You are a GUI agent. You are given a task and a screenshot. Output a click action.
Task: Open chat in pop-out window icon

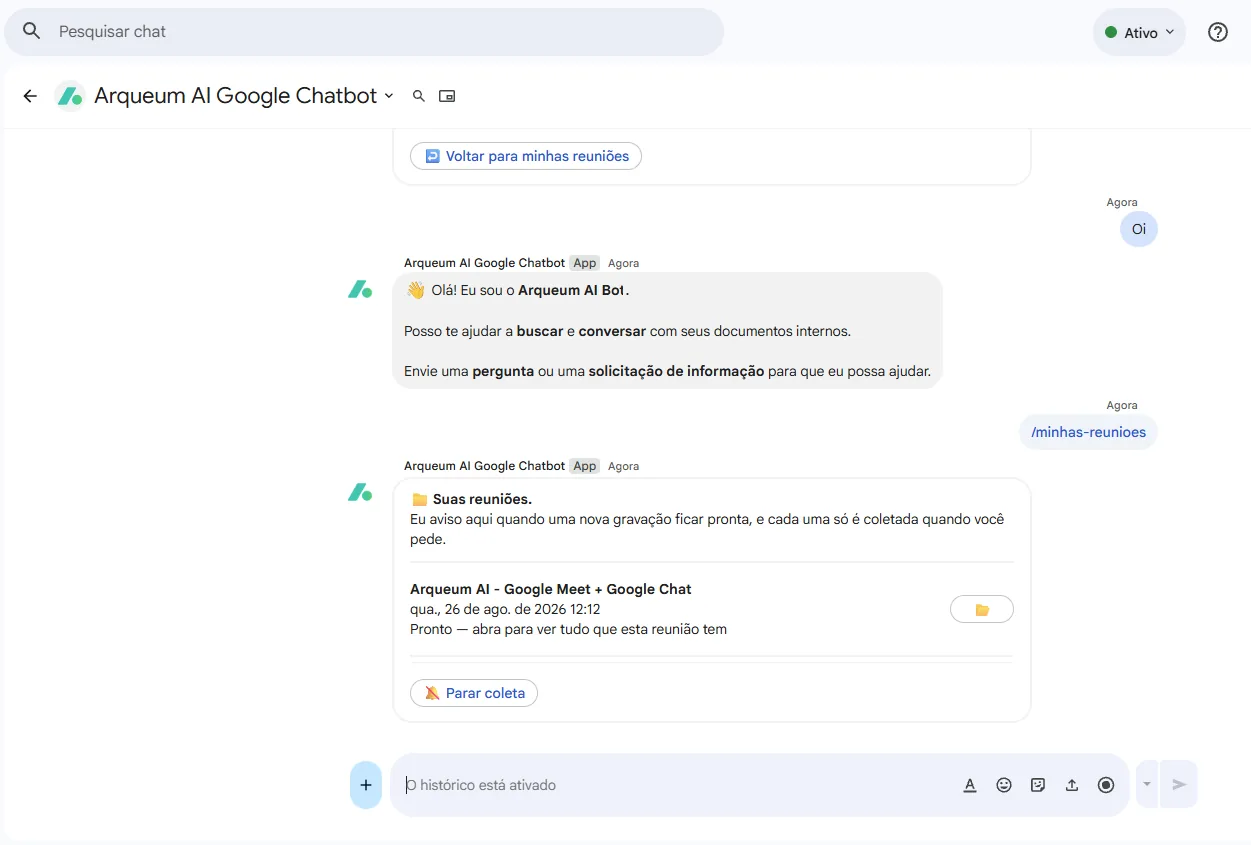pyautogui.click(x=447, y=96)
